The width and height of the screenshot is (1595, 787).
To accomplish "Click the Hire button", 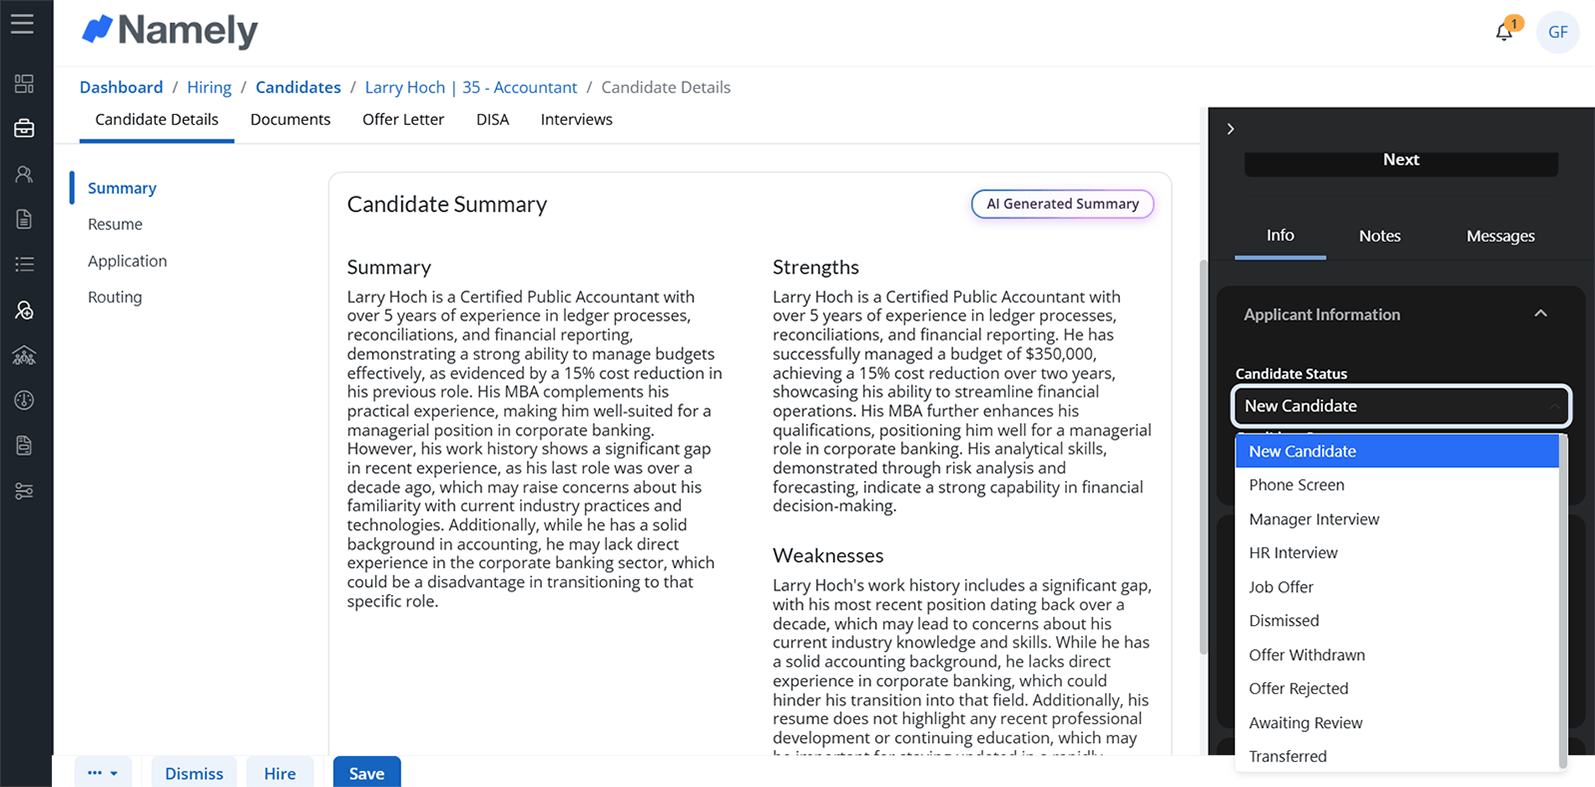I will (280, 773).
